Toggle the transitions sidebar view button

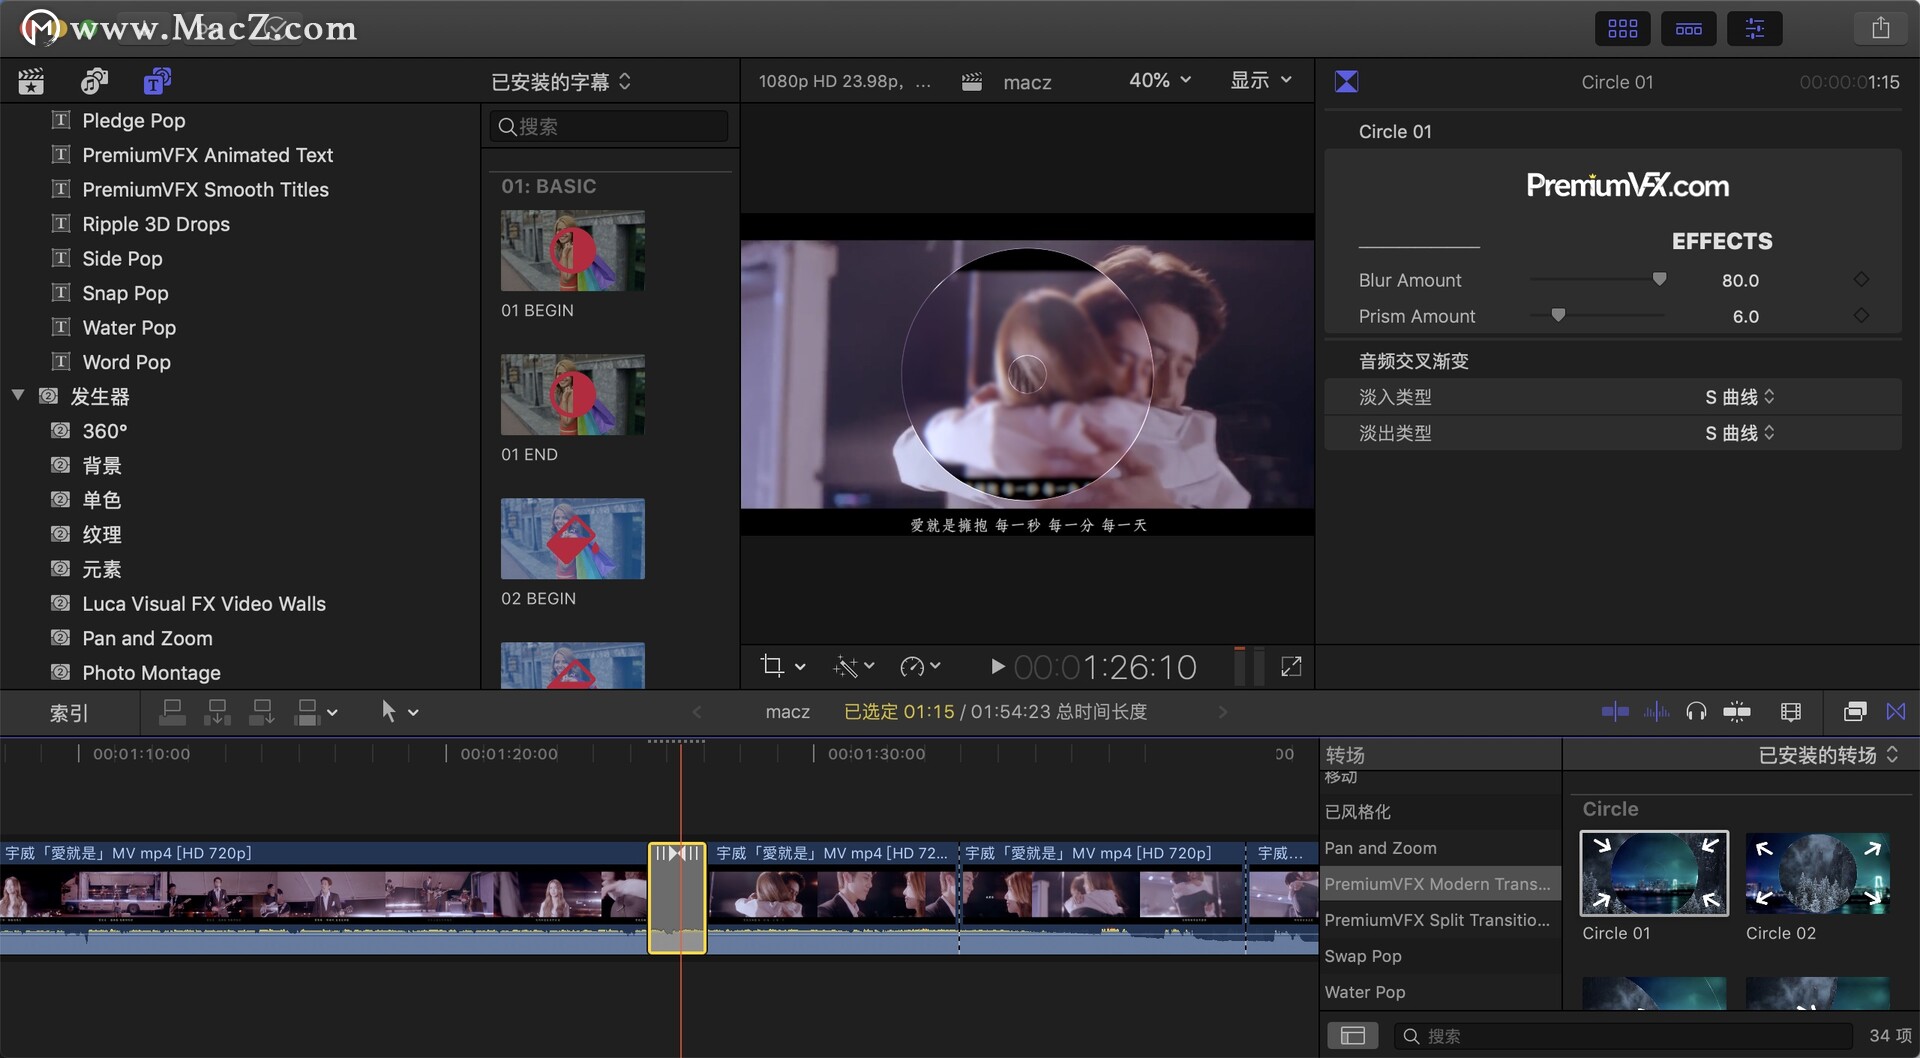point(1352,1036)
